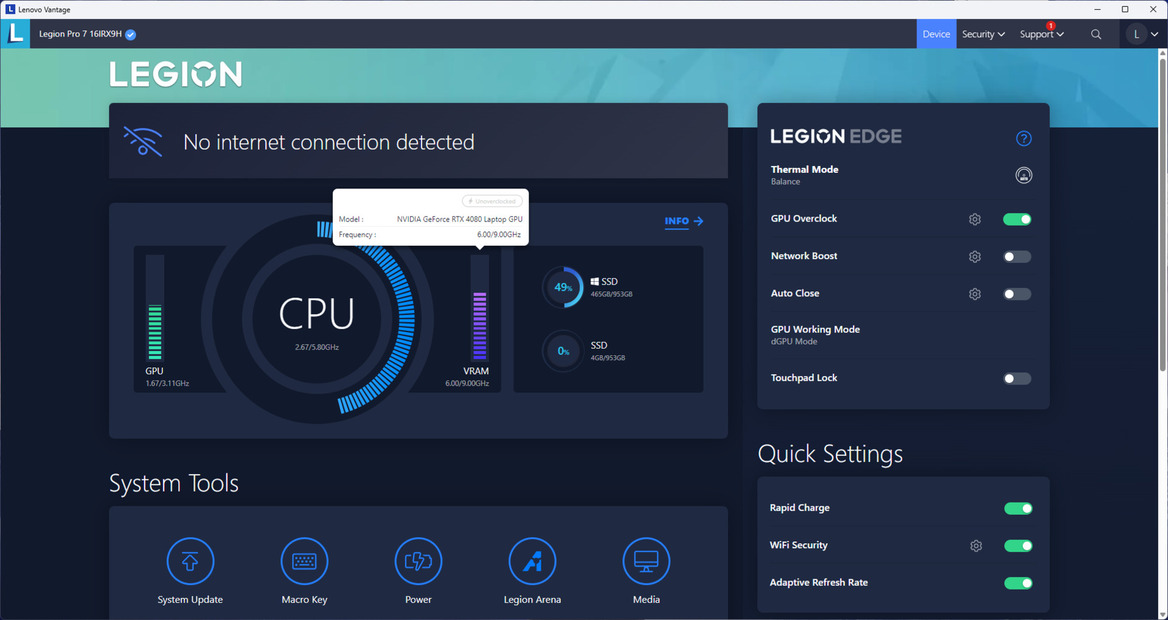Click the 465GB/953GB SSD capacity text
The height and width of the screenshot is (620, 1168).
click(612, 294)
